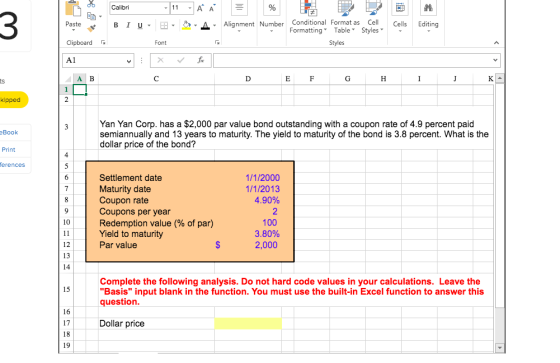The width and height of the screenshot is (560, 363).
Task: Open Conditional Formatting menu
Action: [x=308, y=17]
